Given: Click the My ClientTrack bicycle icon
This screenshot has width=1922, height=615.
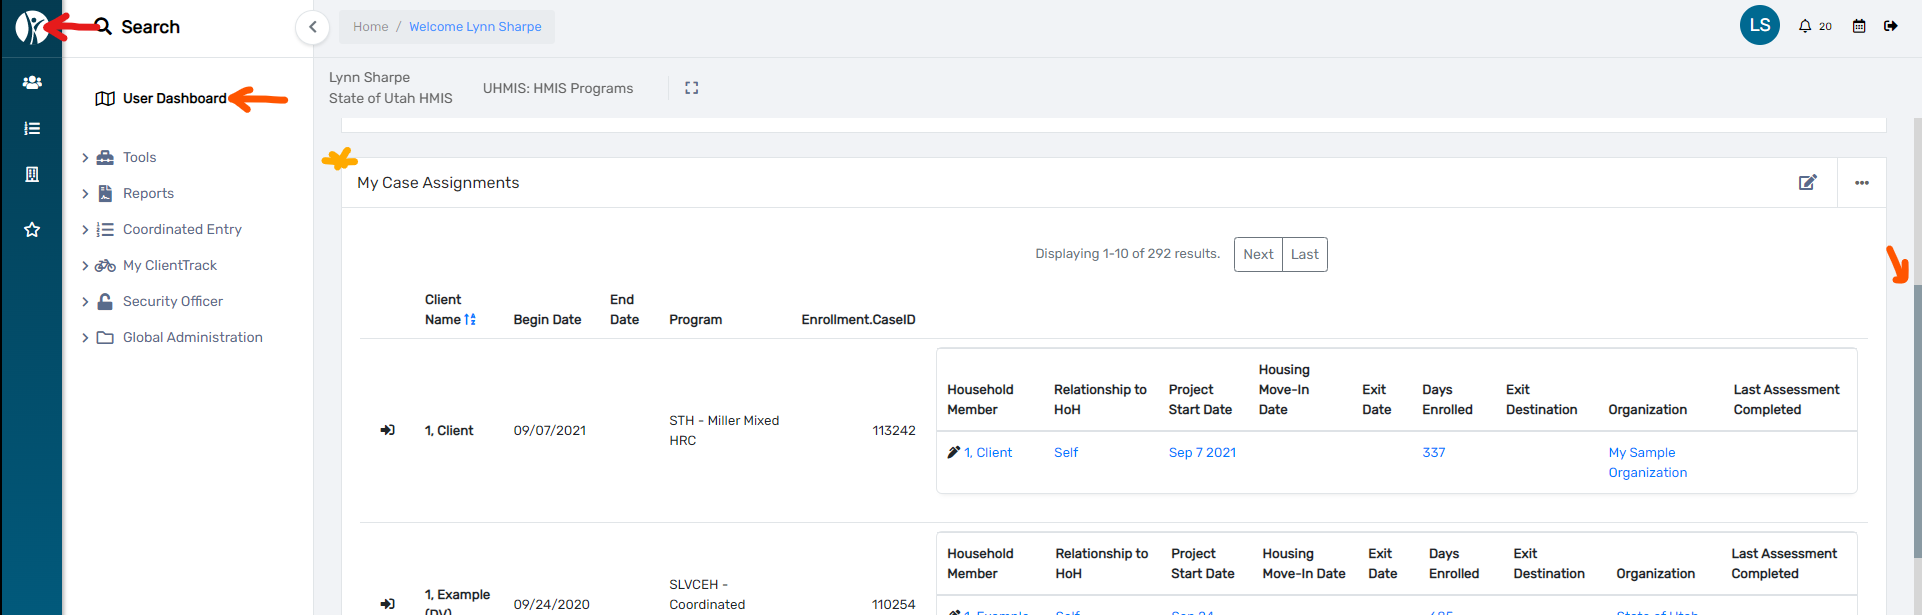Looking at the screenshot, I should pyautogui.click(x=105, y=265).
